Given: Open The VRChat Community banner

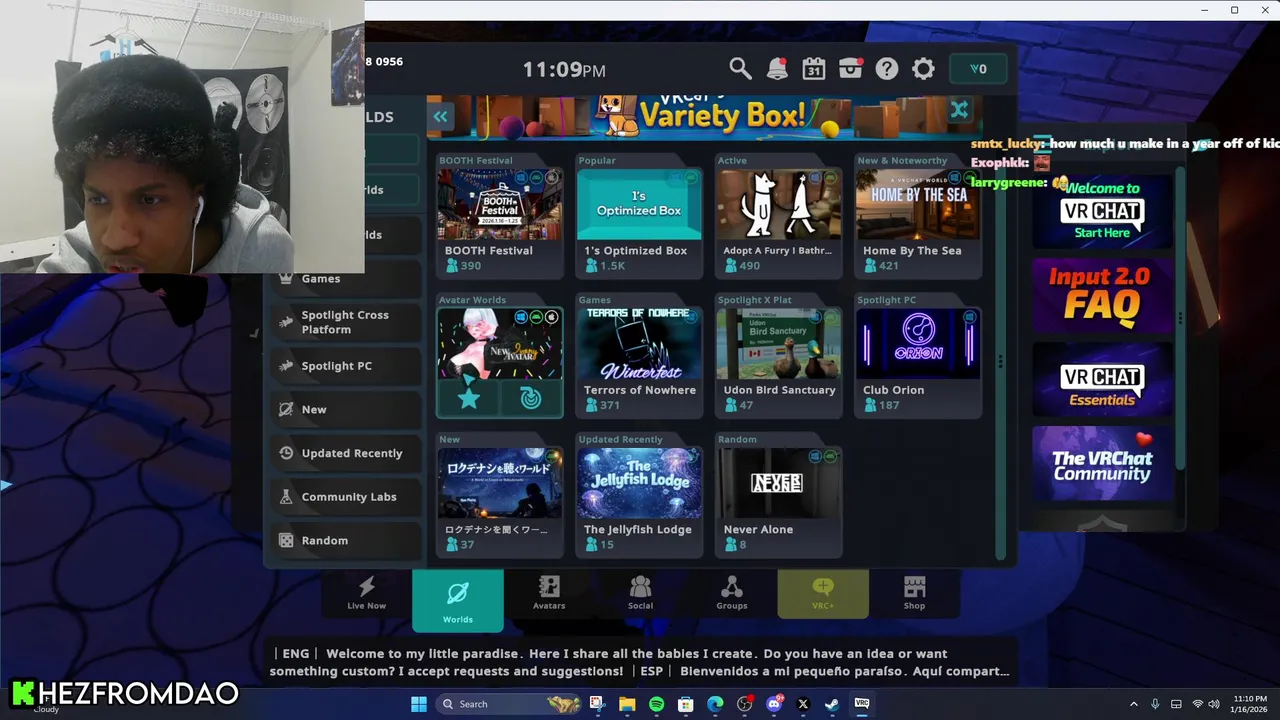Looking at the screenshot, I should tap(1102, 464).
